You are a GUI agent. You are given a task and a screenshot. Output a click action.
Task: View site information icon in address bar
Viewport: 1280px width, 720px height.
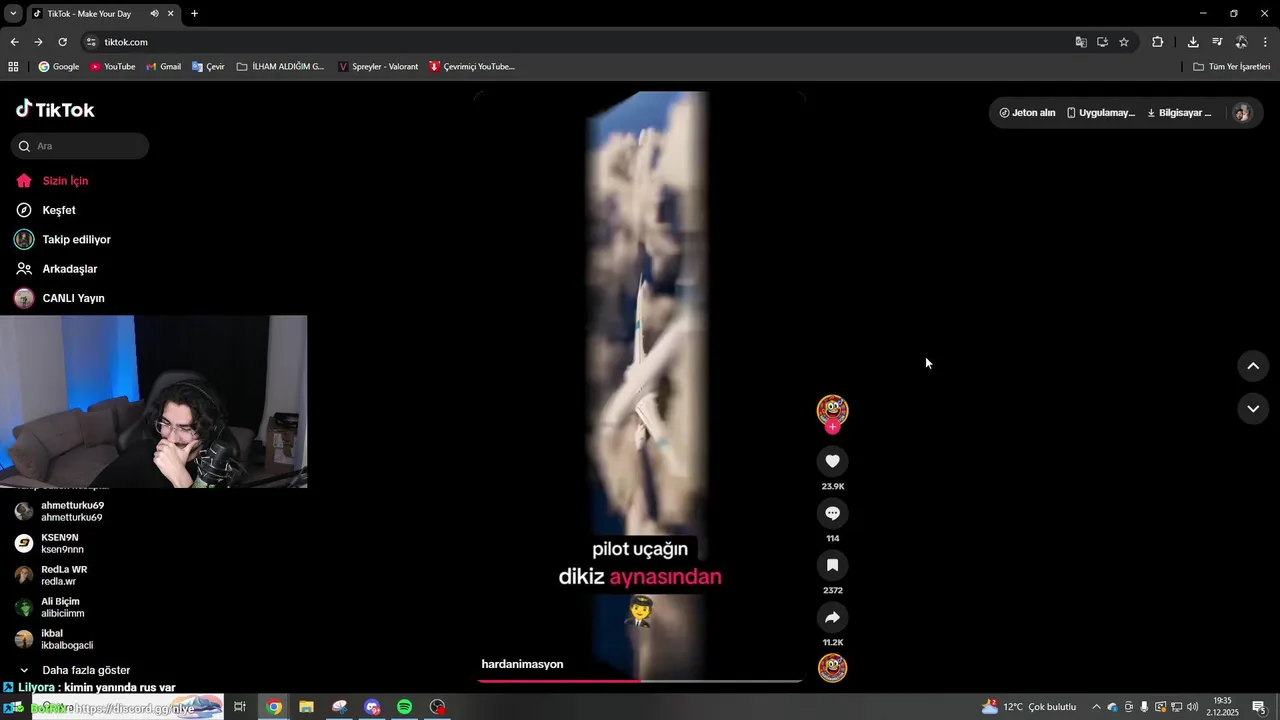[91, 42]
